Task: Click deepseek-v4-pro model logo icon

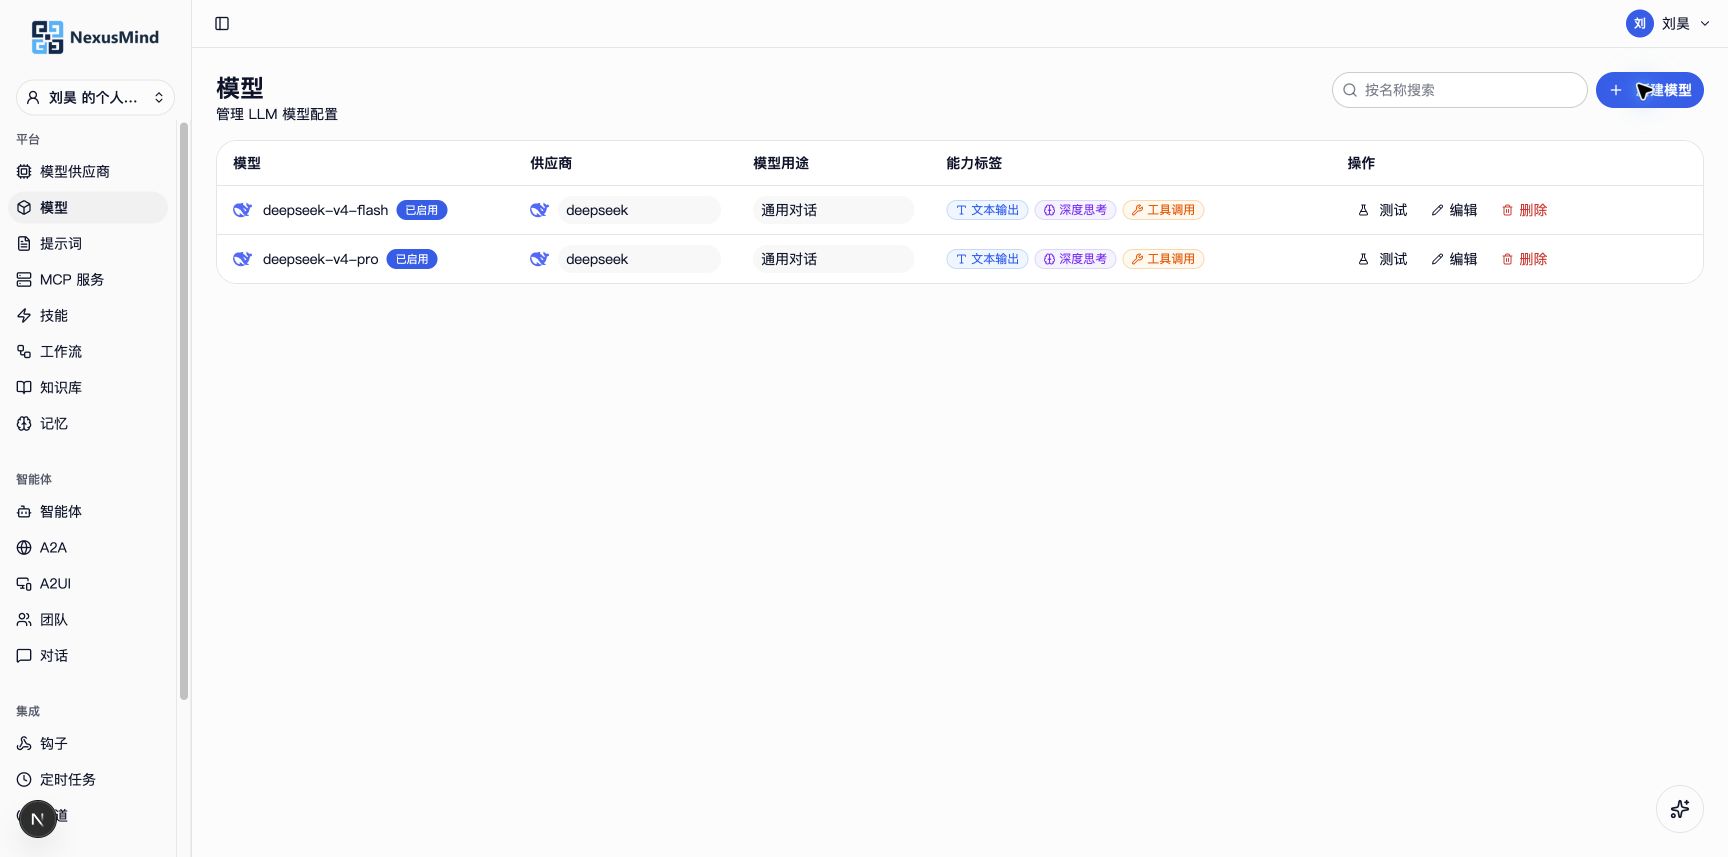Action: tap(242, 259)
